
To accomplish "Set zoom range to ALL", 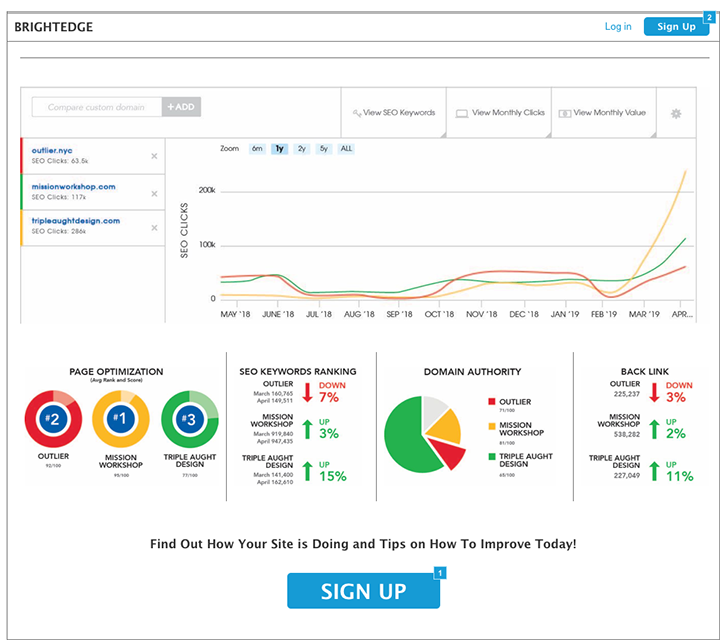I will click(346, 149).
